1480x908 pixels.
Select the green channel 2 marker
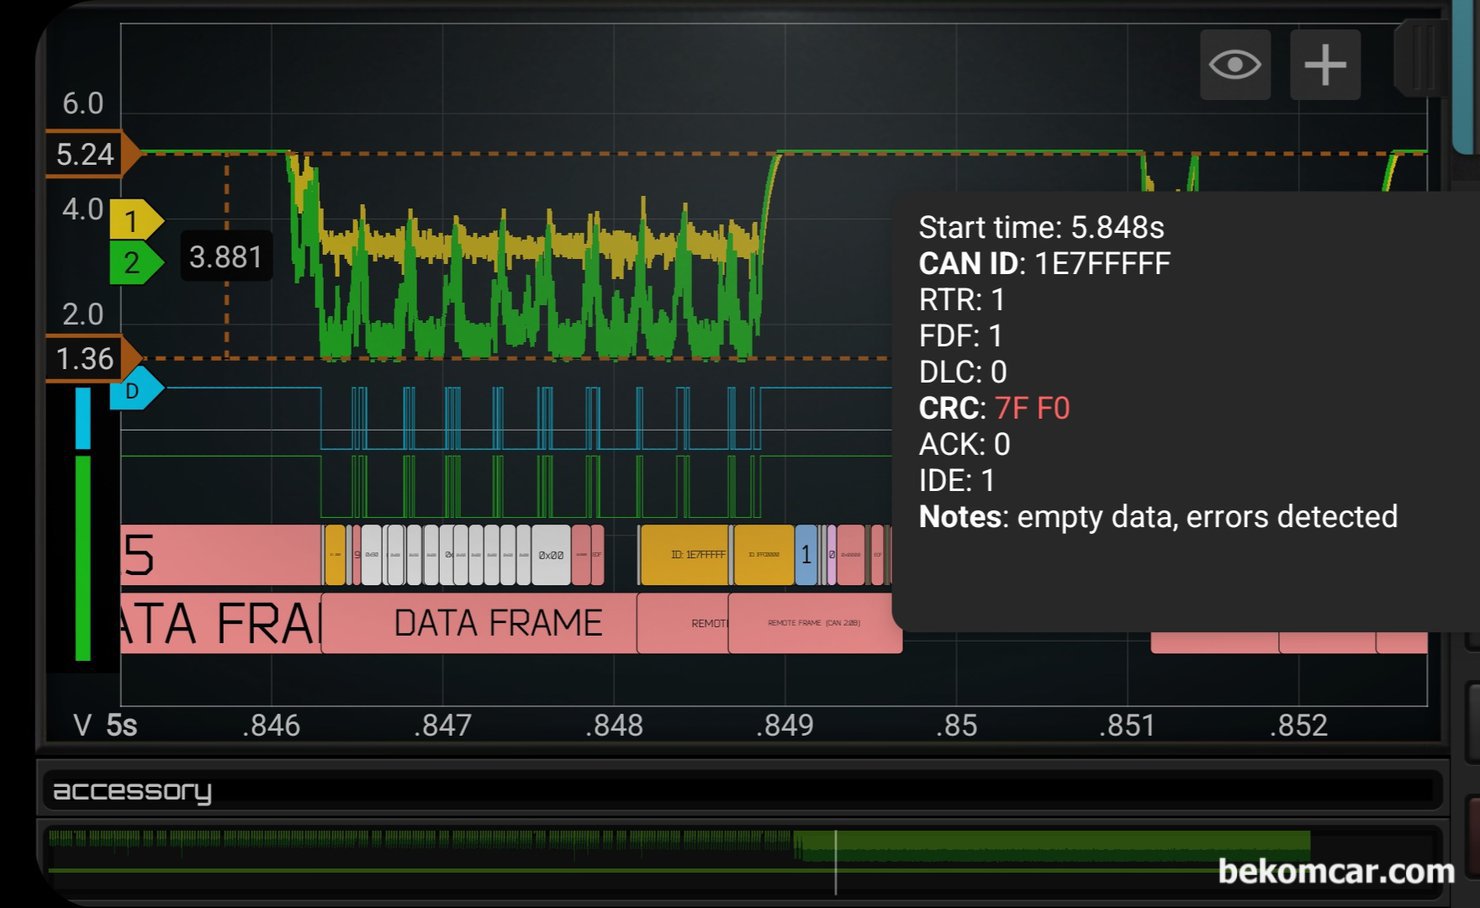click(x=133, y=263)
